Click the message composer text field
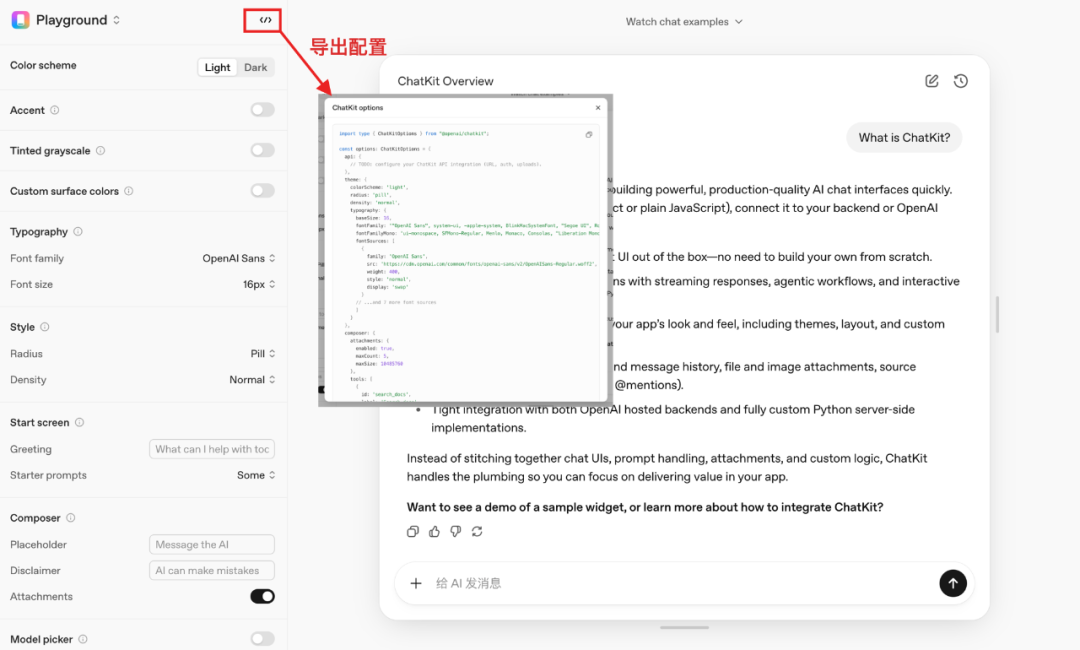1080x650 pixels. (682, 583)
